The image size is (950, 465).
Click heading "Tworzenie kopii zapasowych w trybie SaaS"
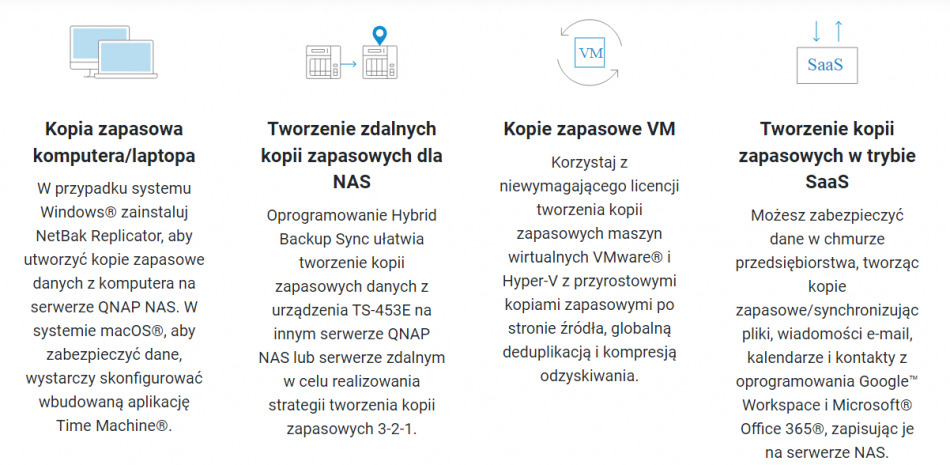point(826,156)
